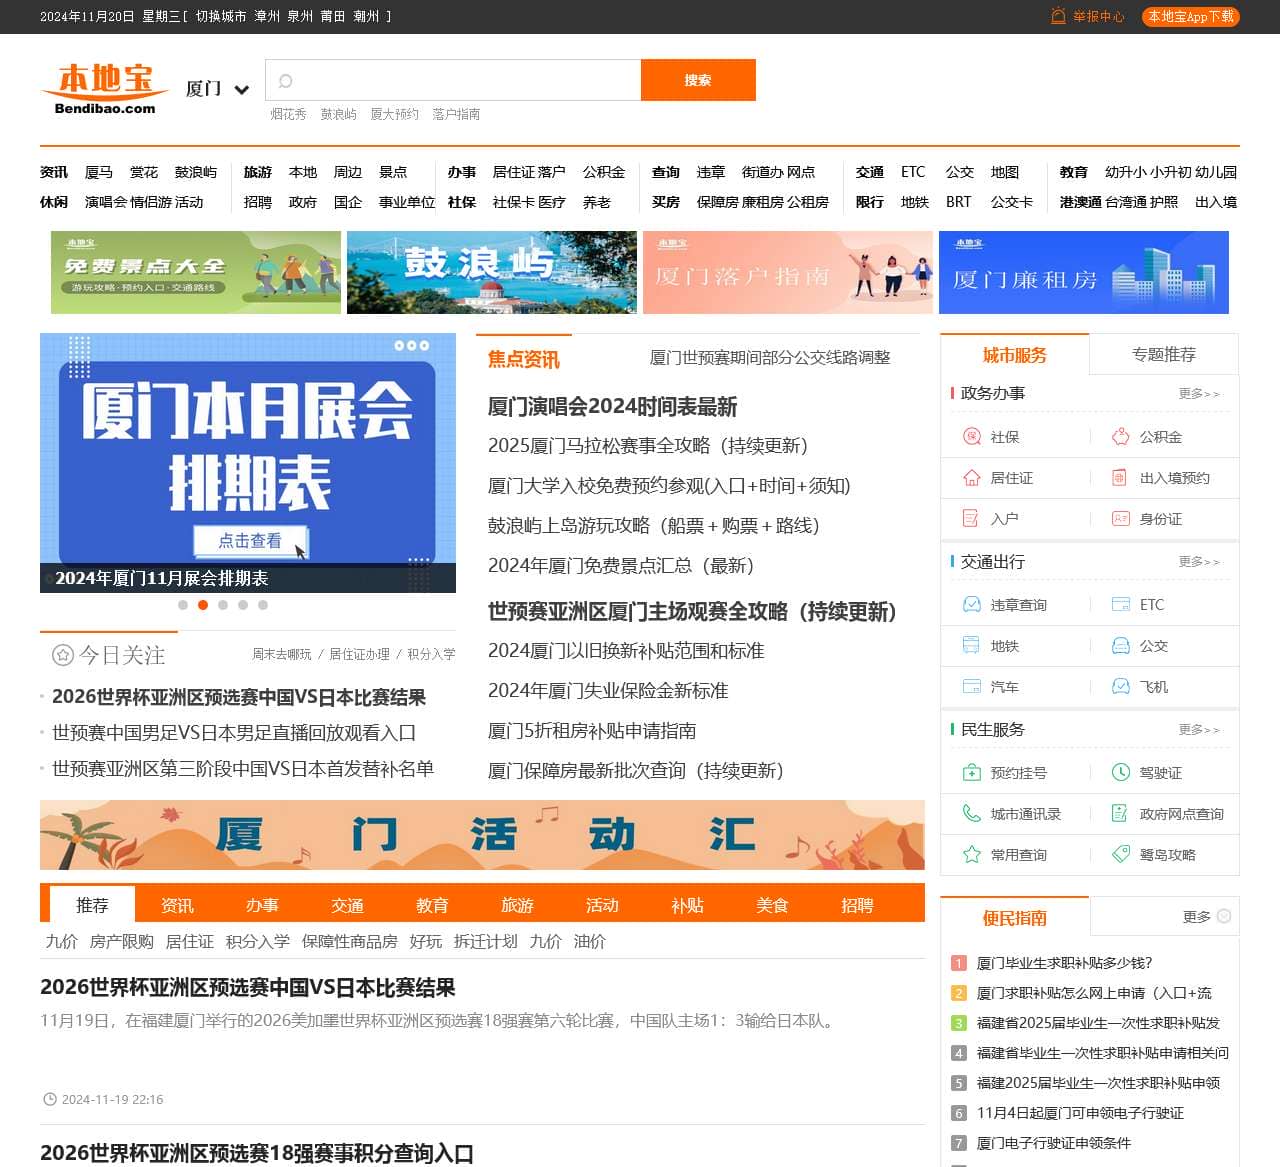
Task: Open the 驾驶证 clock icon
Action: [x=1120, y=773]
